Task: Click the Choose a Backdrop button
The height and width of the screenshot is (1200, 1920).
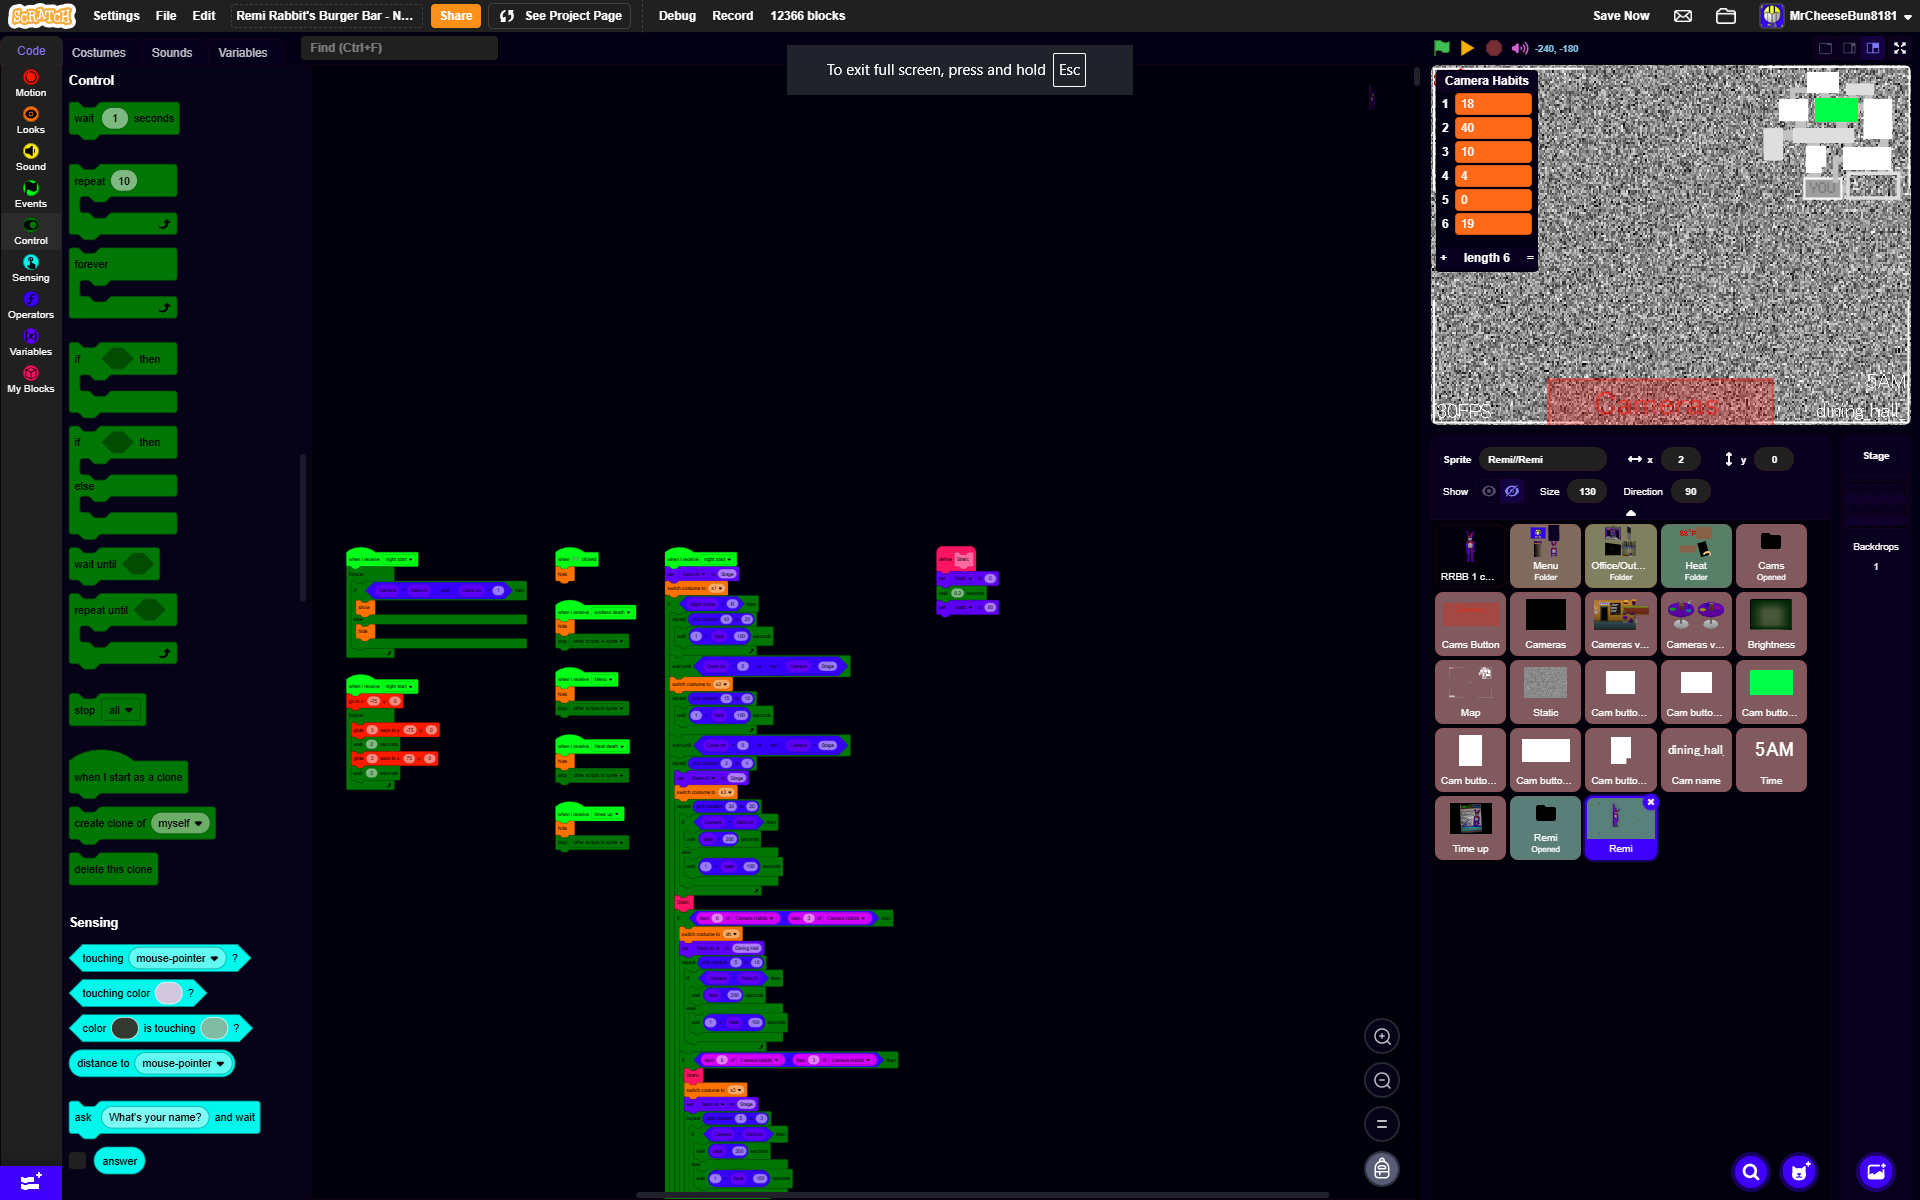Action: pyautogui.click(x=1876, y=1171)
